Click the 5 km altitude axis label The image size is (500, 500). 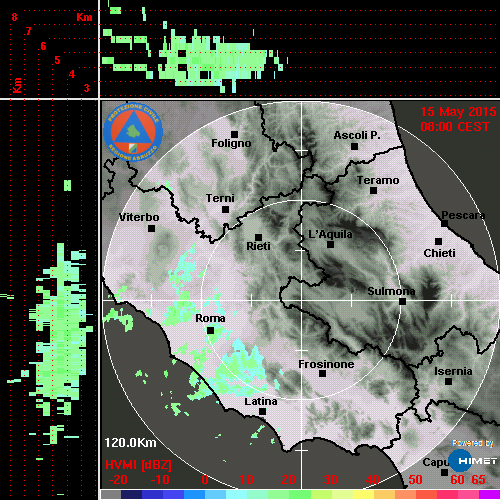[x=57, y=60]
